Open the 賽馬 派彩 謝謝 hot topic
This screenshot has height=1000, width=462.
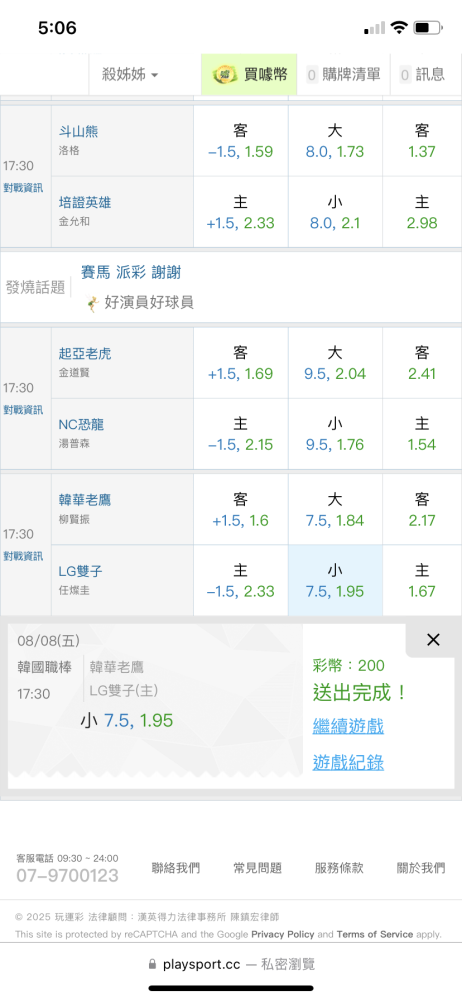coord(131,272)
